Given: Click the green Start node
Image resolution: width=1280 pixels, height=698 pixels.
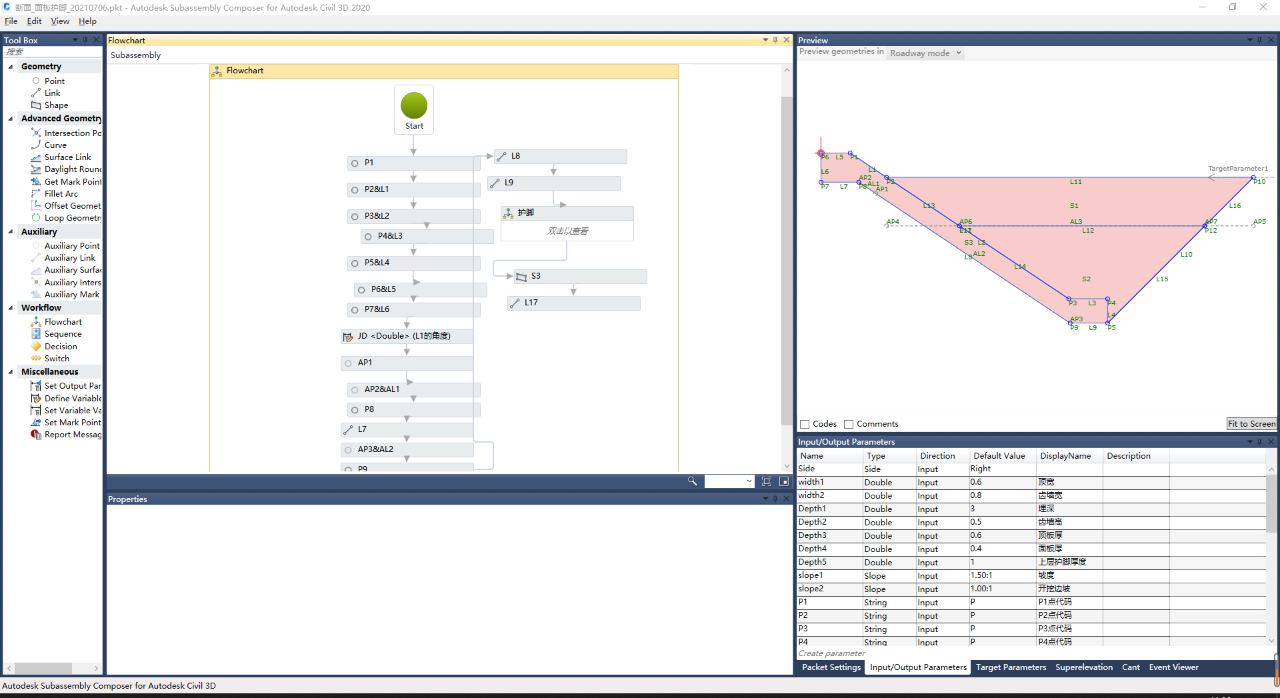Looking at the screenshot, I should click(414, 106).
